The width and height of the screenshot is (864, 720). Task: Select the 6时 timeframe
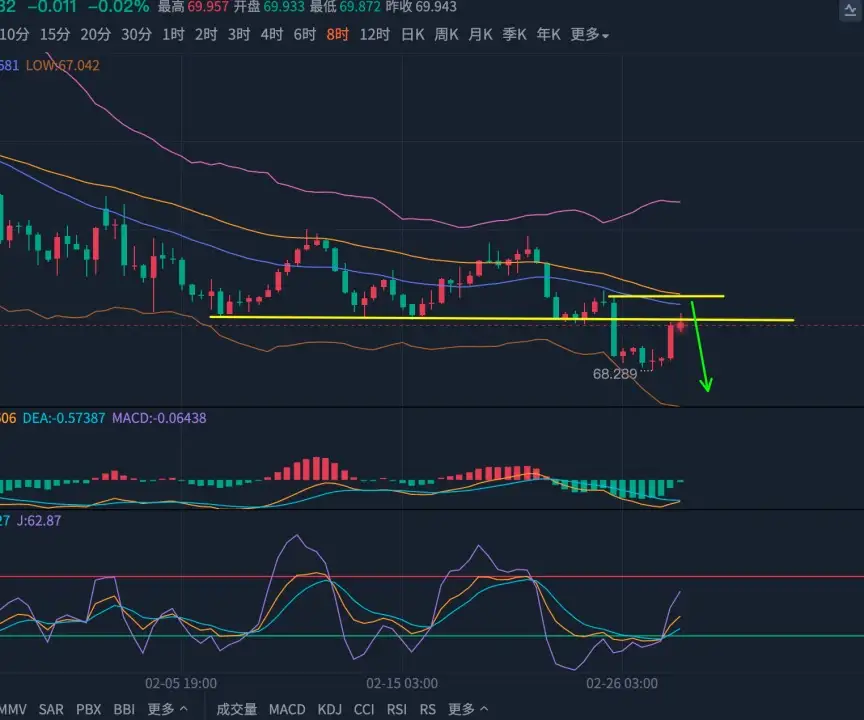[x=305, y=35]
